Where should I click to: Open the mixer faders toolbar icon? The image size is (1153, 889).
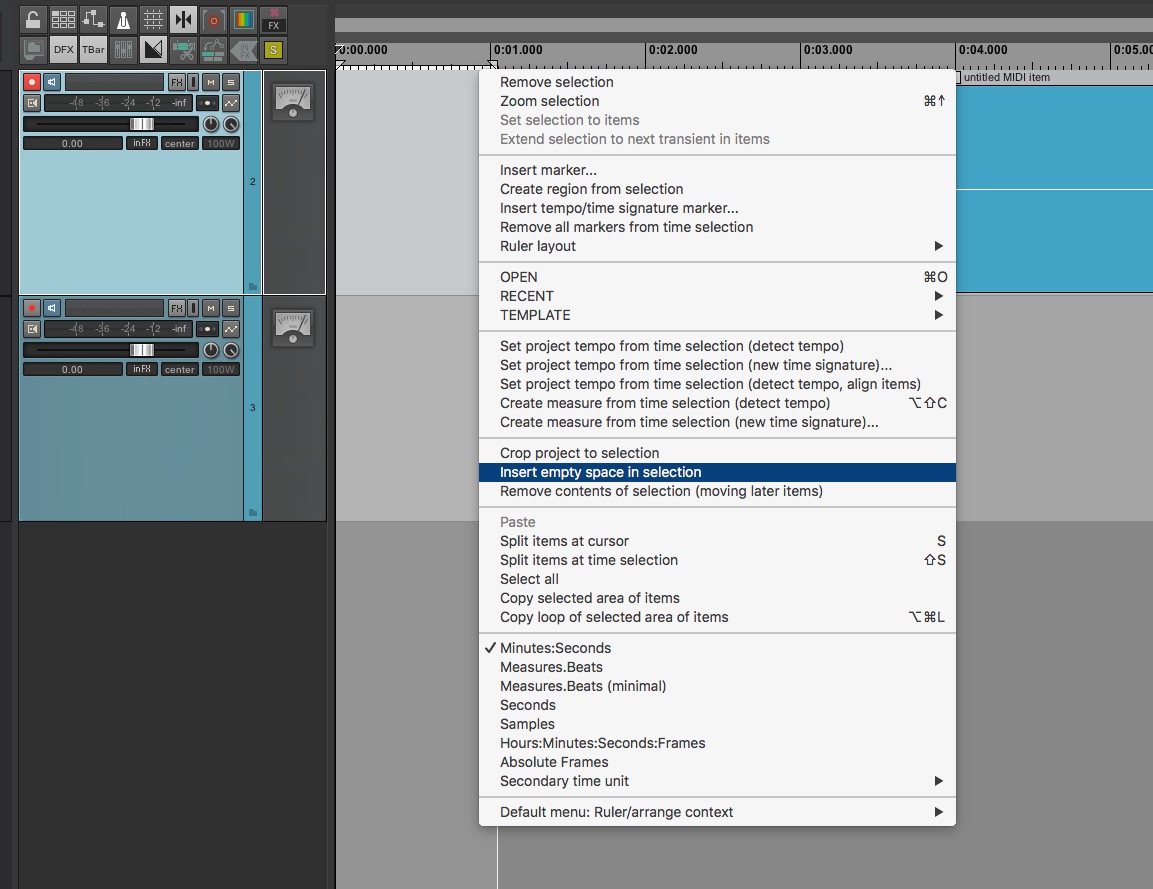[124, 49]
